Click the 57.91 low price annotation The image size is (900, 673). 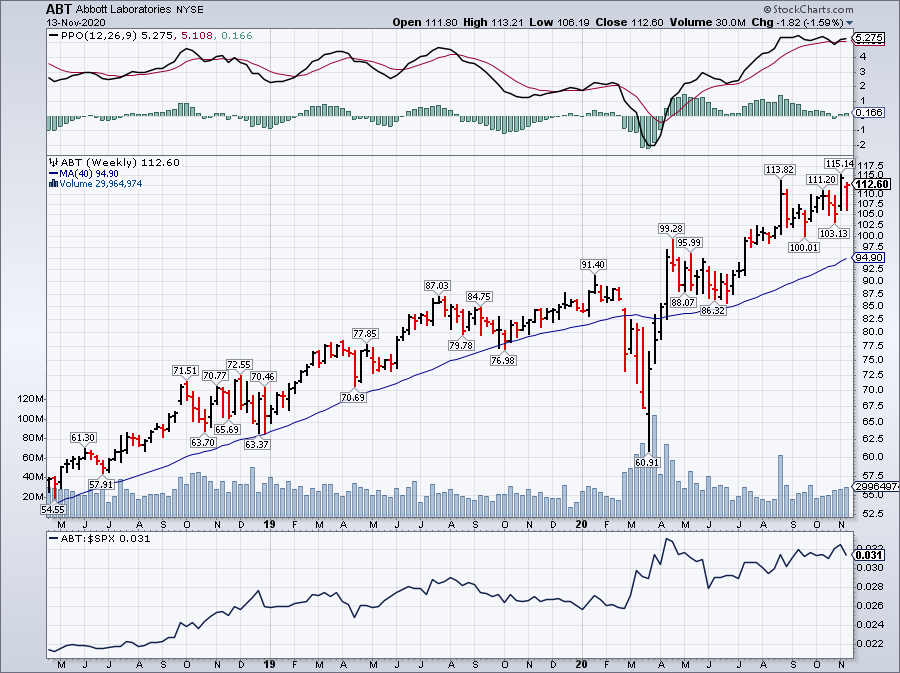(101, 485)
